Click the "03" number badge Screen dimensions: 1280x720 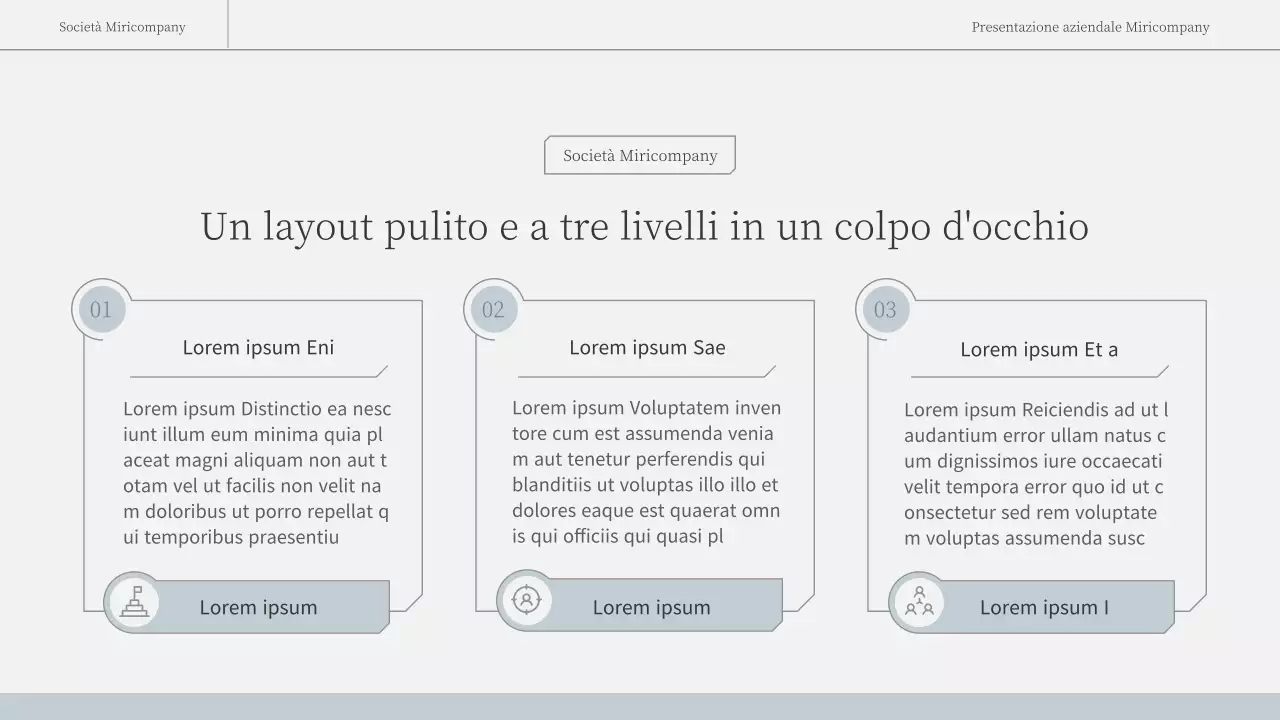[x=884, y=310]
